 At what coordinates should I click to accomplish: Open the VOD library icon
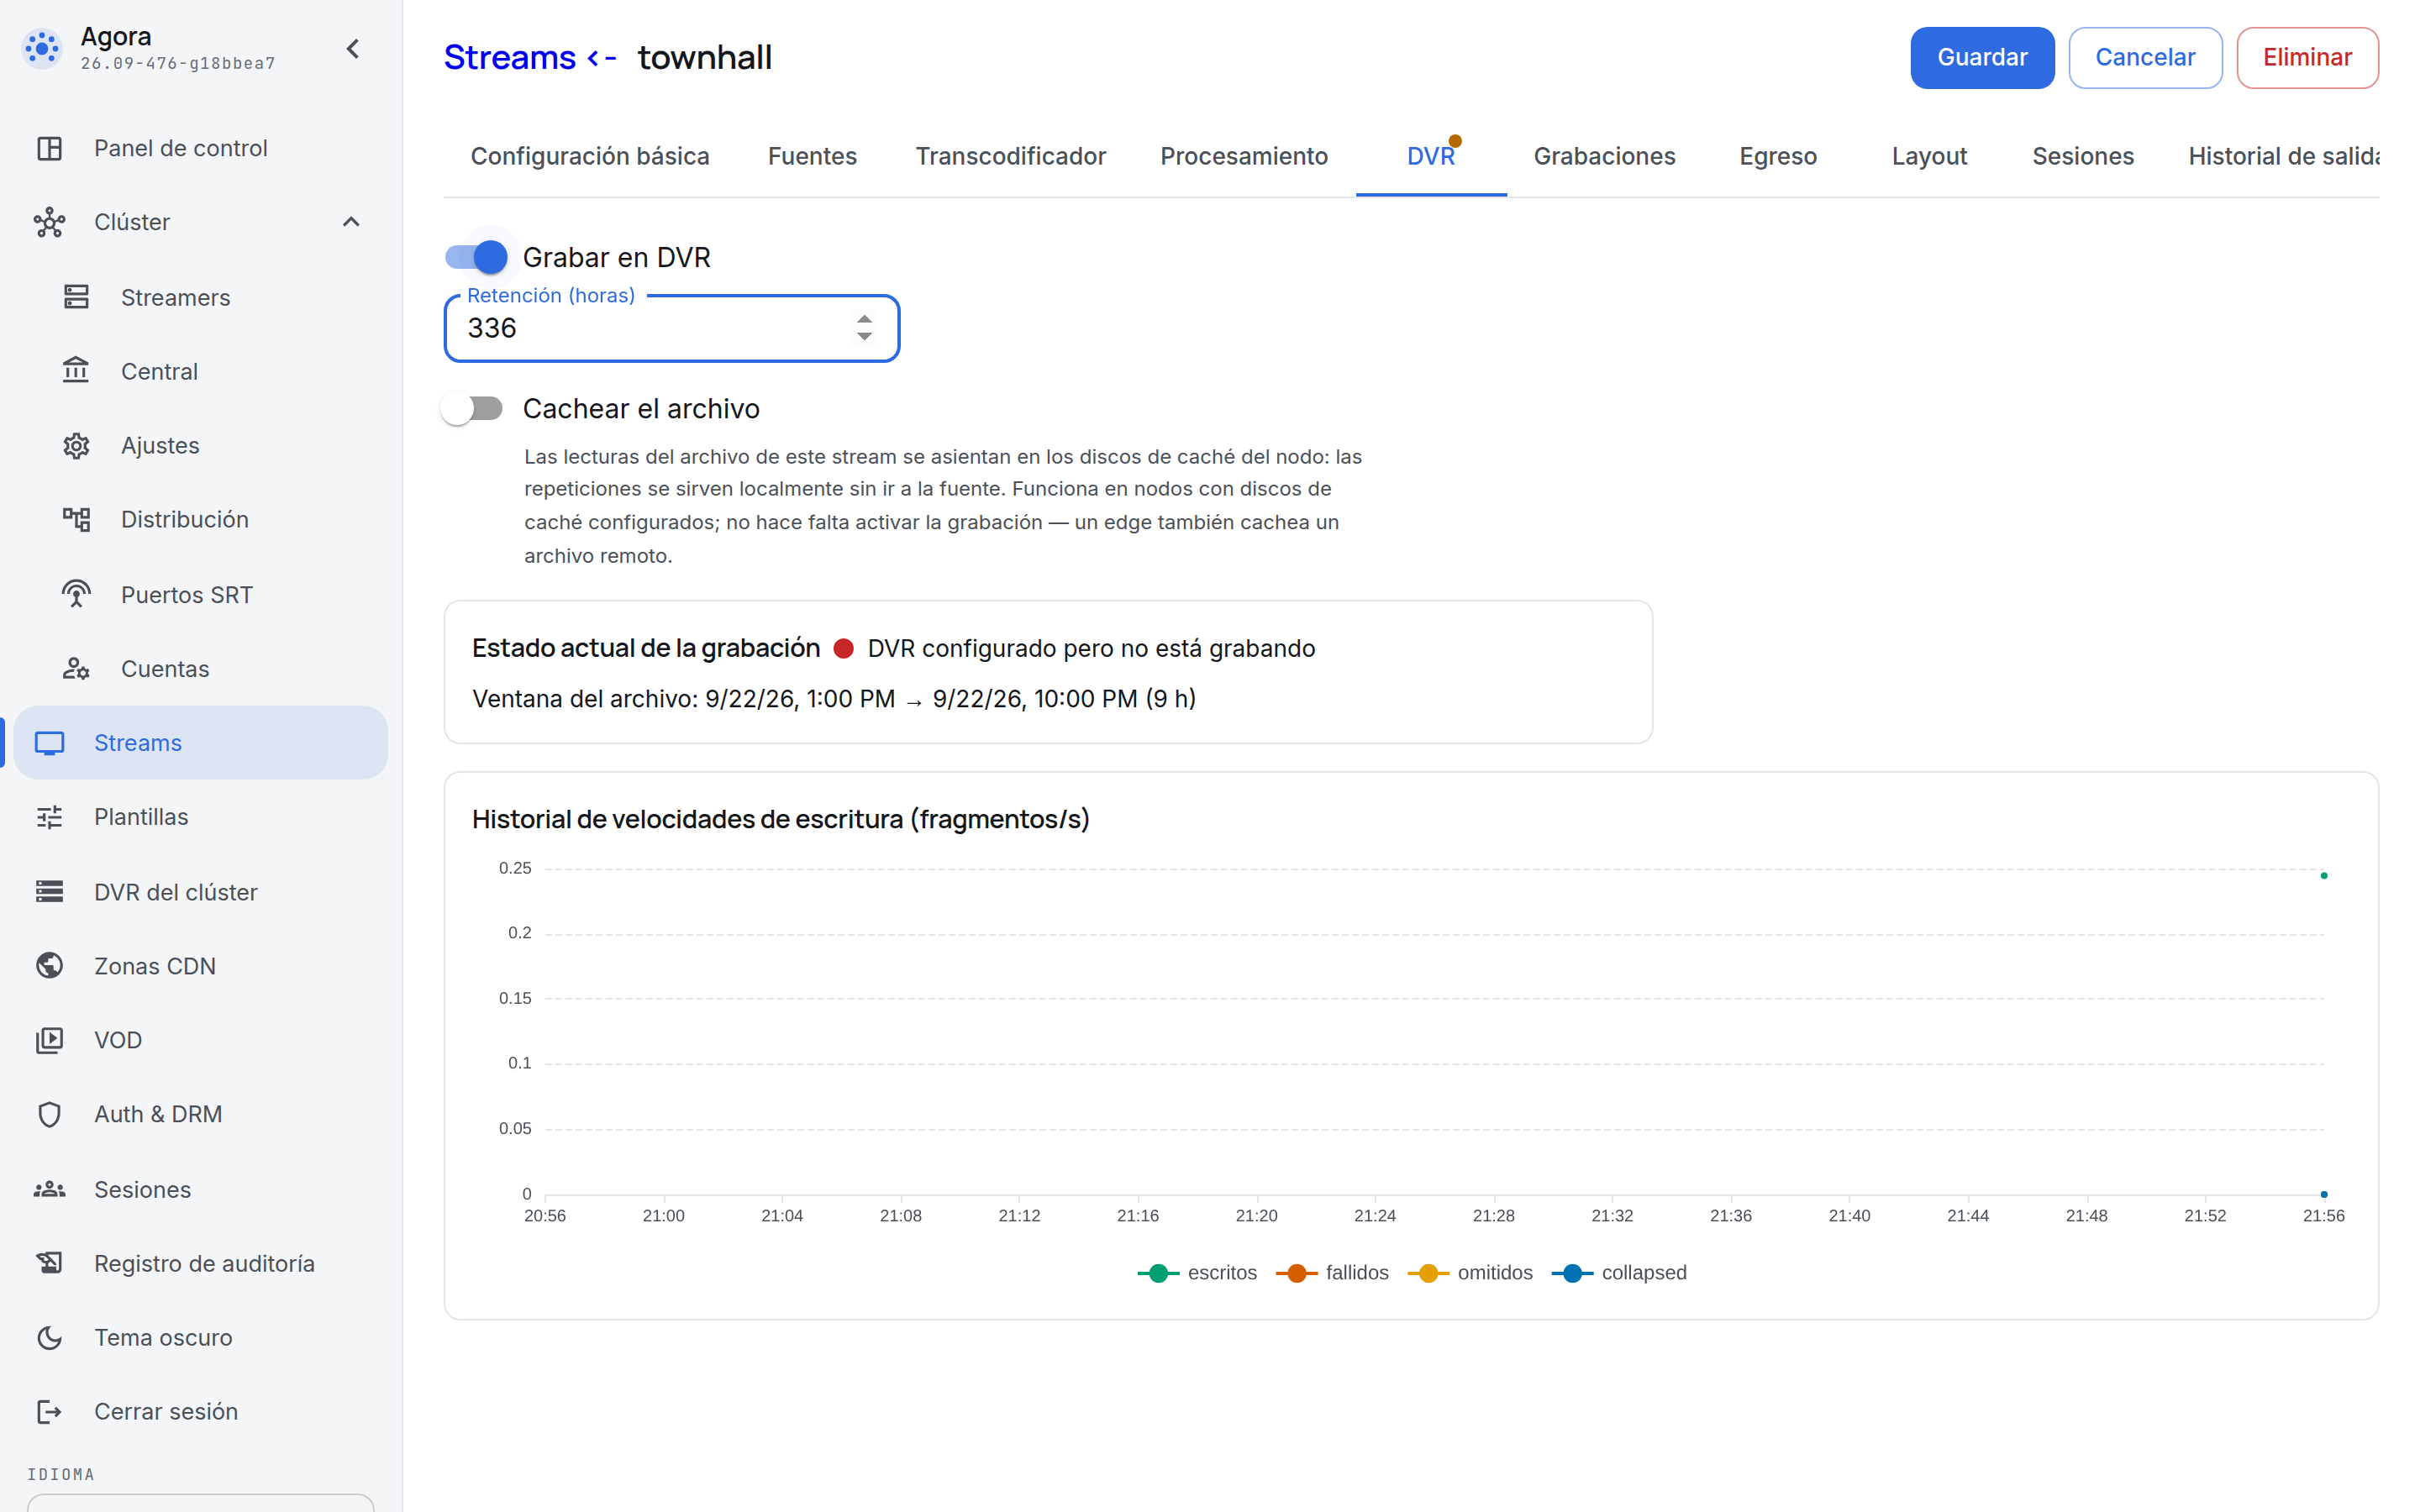click(49, 1040)
